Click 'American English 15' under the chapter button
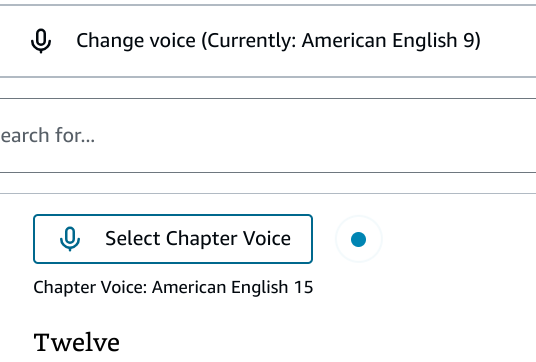 click(232, 287)
